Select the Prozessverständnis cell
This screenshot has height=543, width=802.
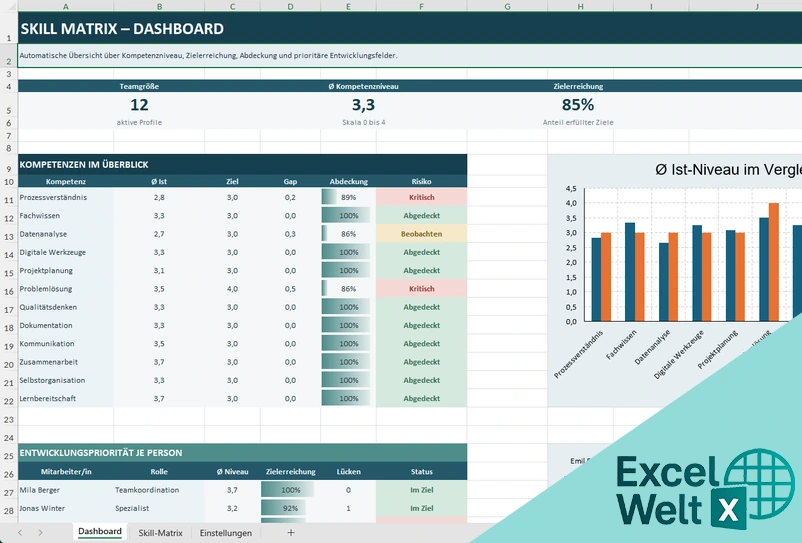click(65, 197)
